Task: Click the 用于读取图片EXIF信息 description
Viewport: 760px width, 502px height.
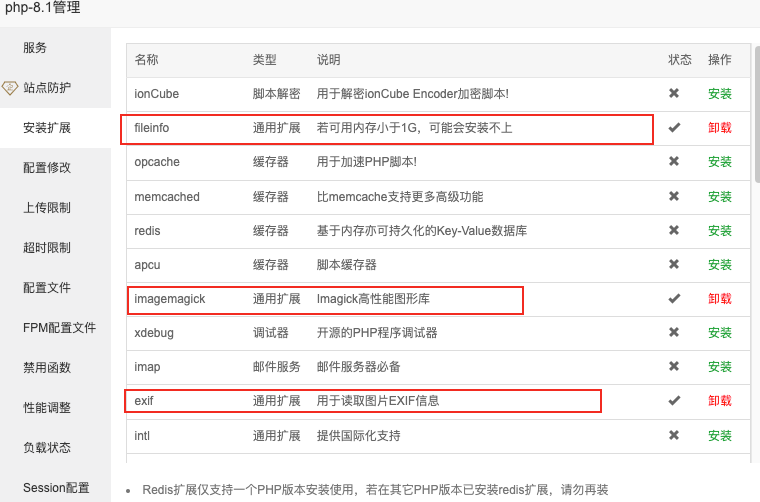Action: 378,401
